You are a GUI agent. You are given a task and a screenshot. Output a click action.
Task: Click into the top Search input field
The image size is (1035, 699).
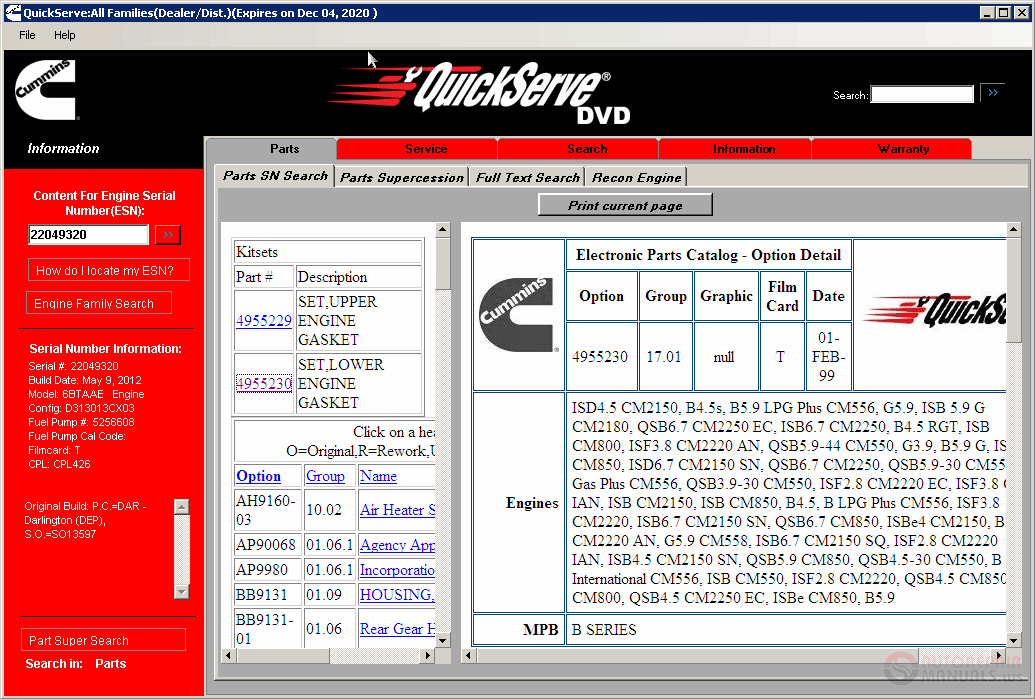[x=922, y=94]
